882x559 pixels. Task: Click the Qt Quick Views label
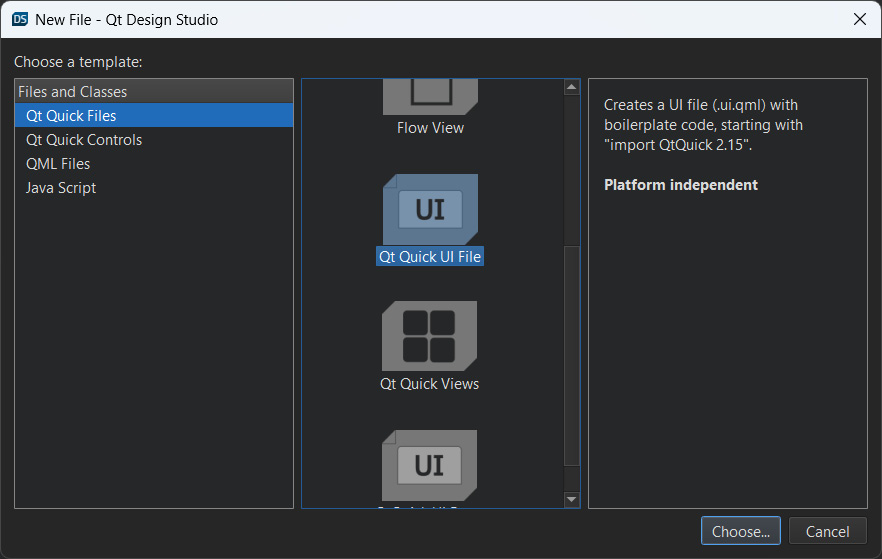point(429,384)
